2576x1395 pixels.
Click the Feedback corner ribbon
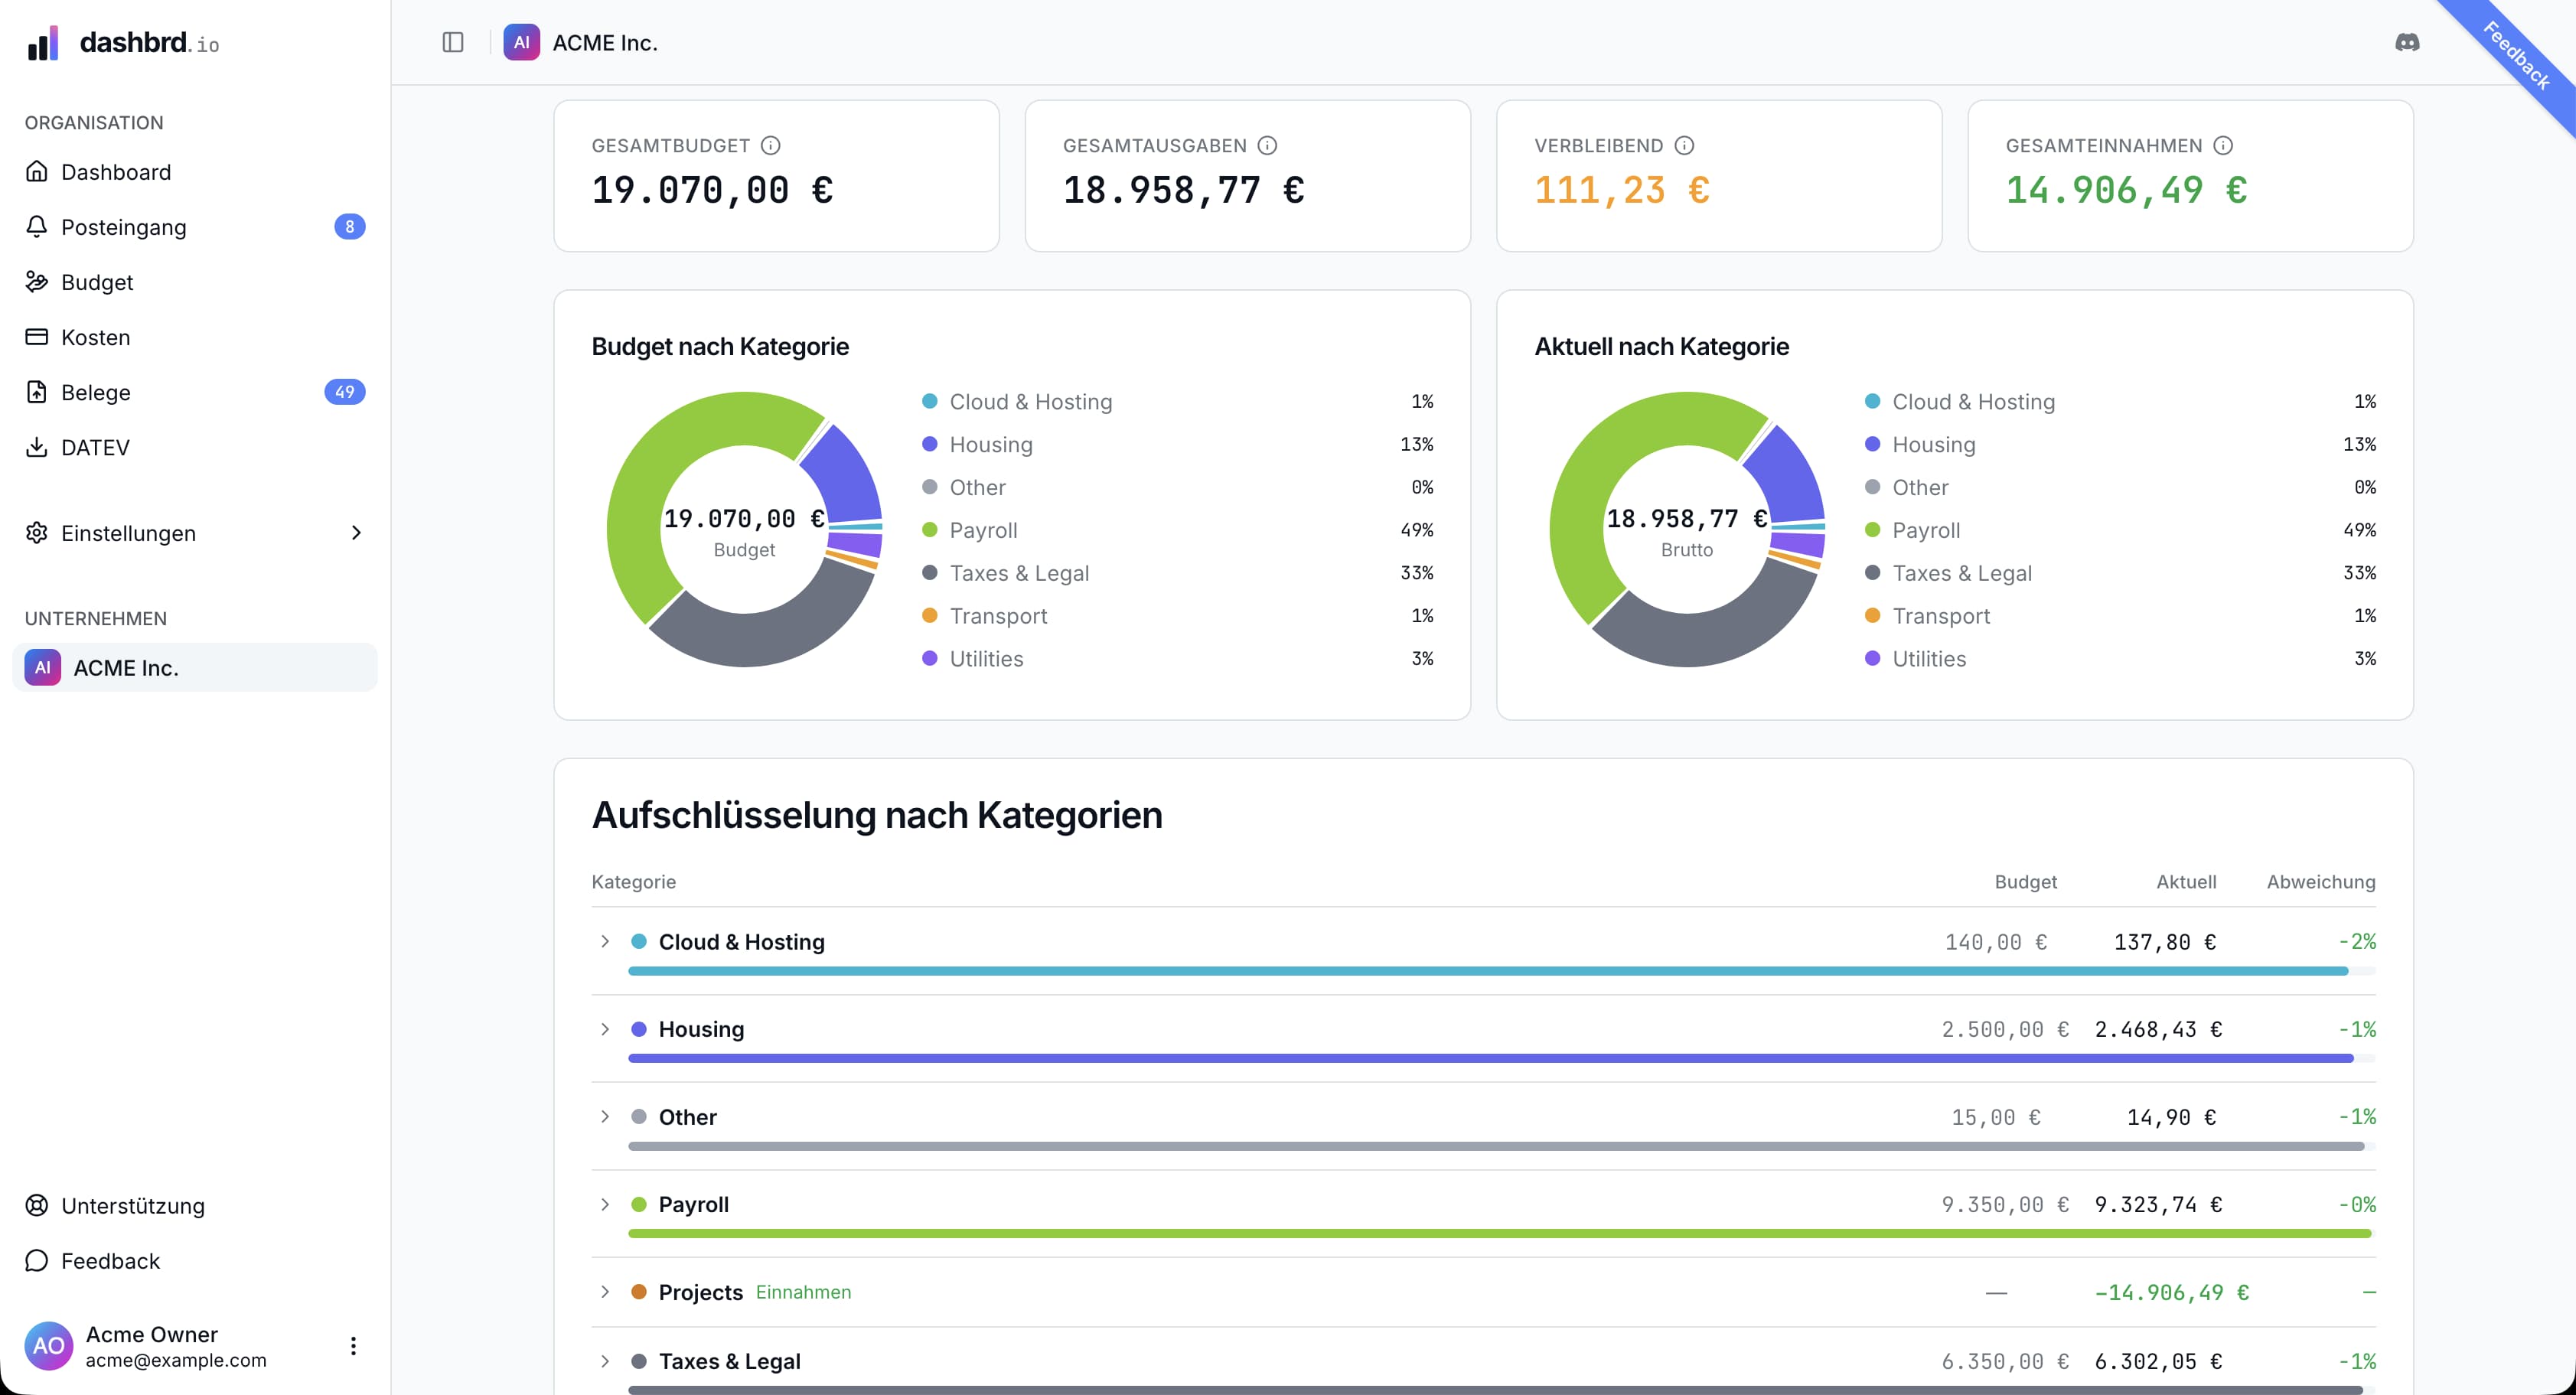coord(2516,57)
